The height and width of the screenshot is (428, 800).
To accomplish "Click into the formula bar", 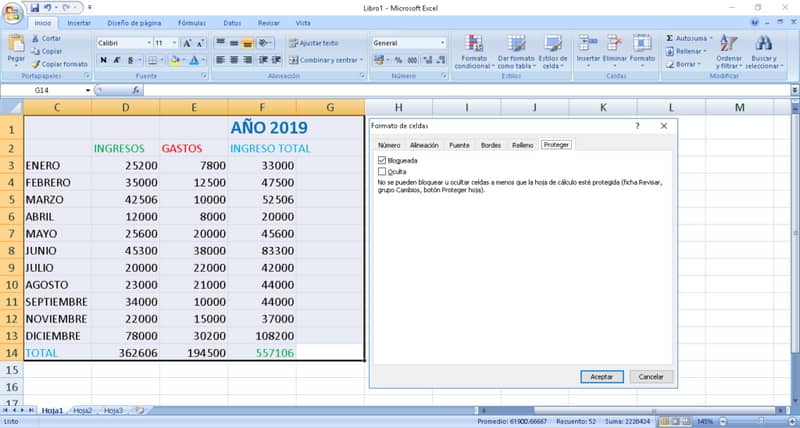I will (467, 90).
